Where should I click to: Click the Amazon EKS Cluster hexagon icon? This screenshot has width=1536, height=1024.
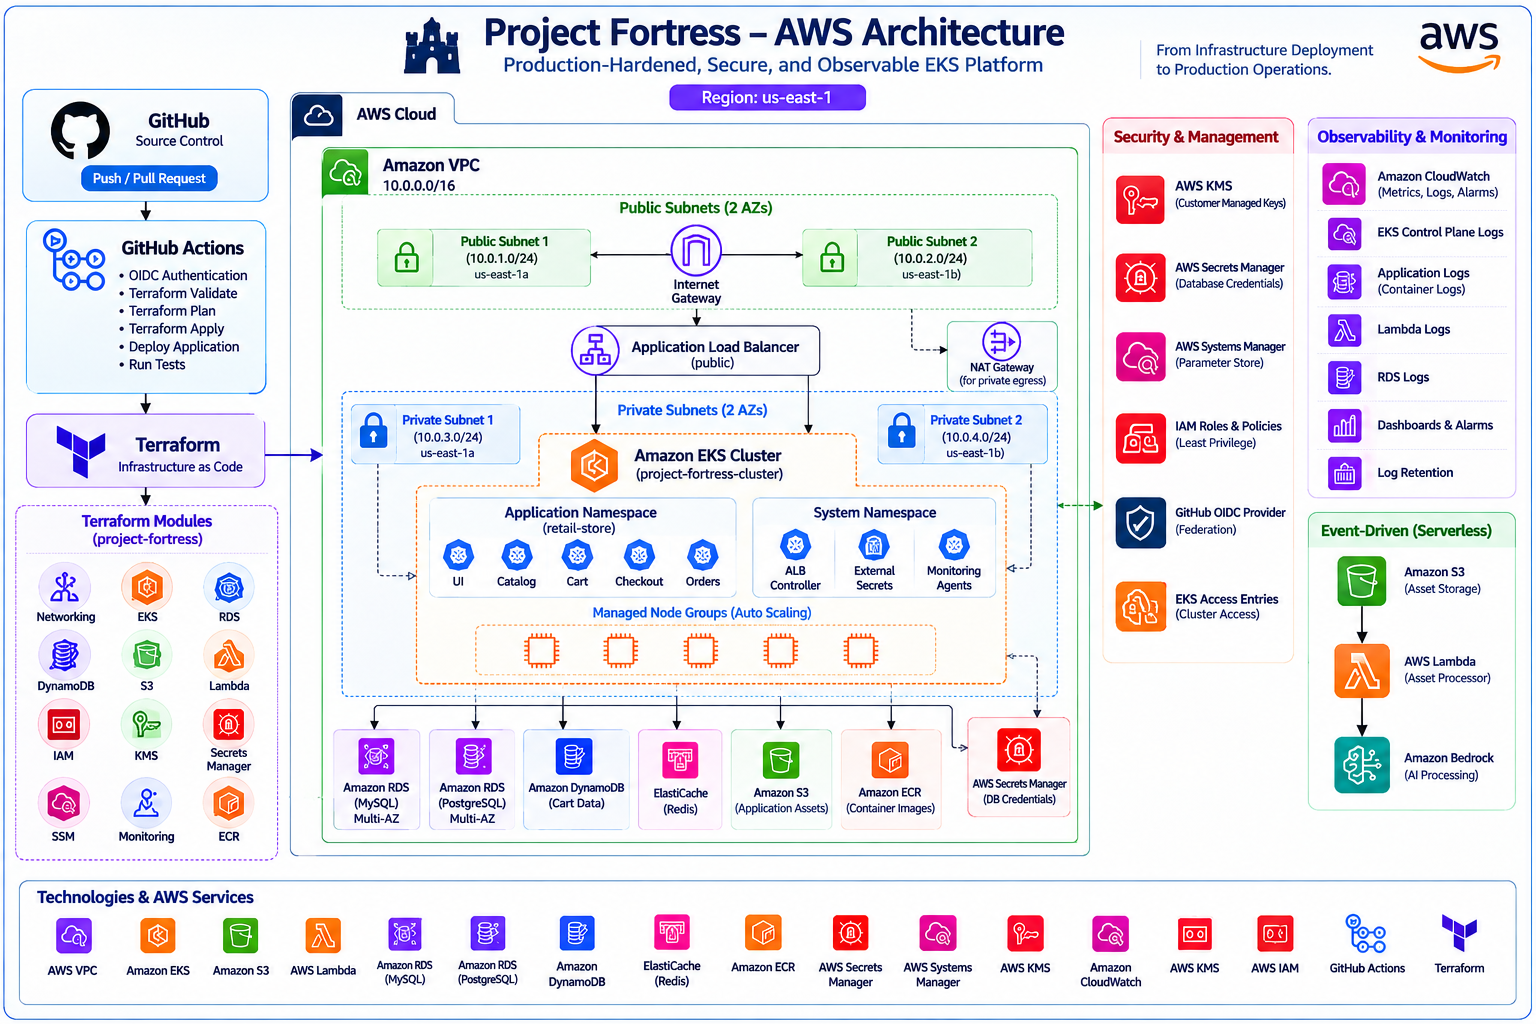(594, 464)
